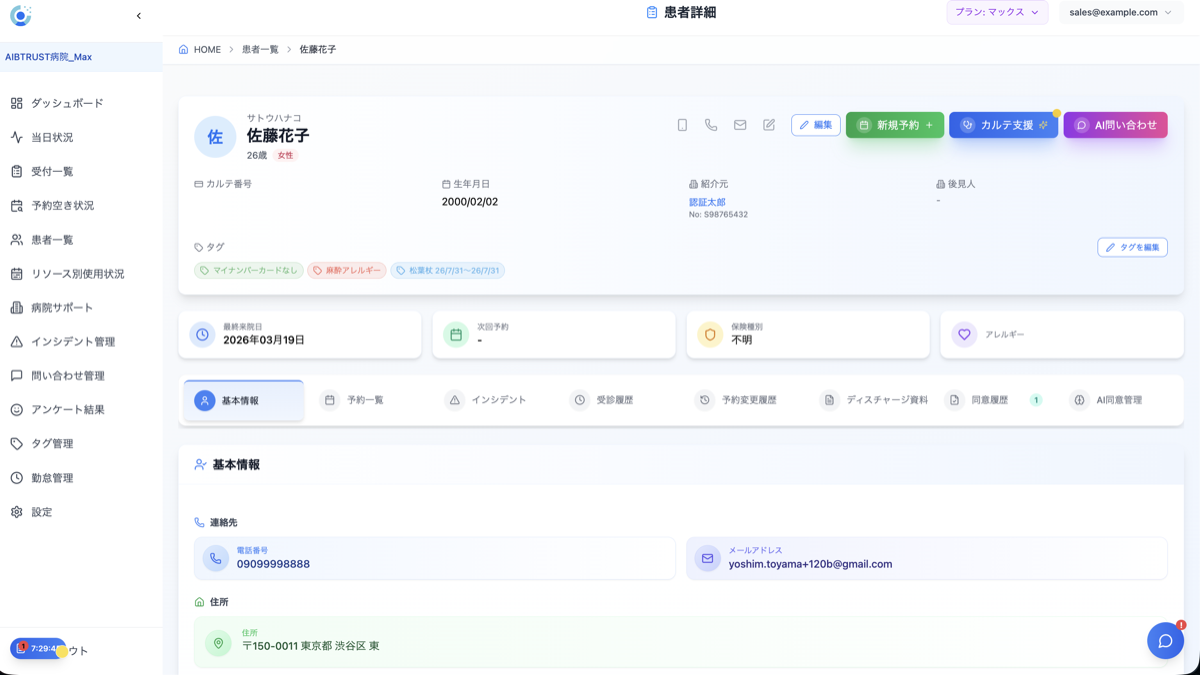Click the note edit icon in patient header
The image size is (1200, 675).
769,124
